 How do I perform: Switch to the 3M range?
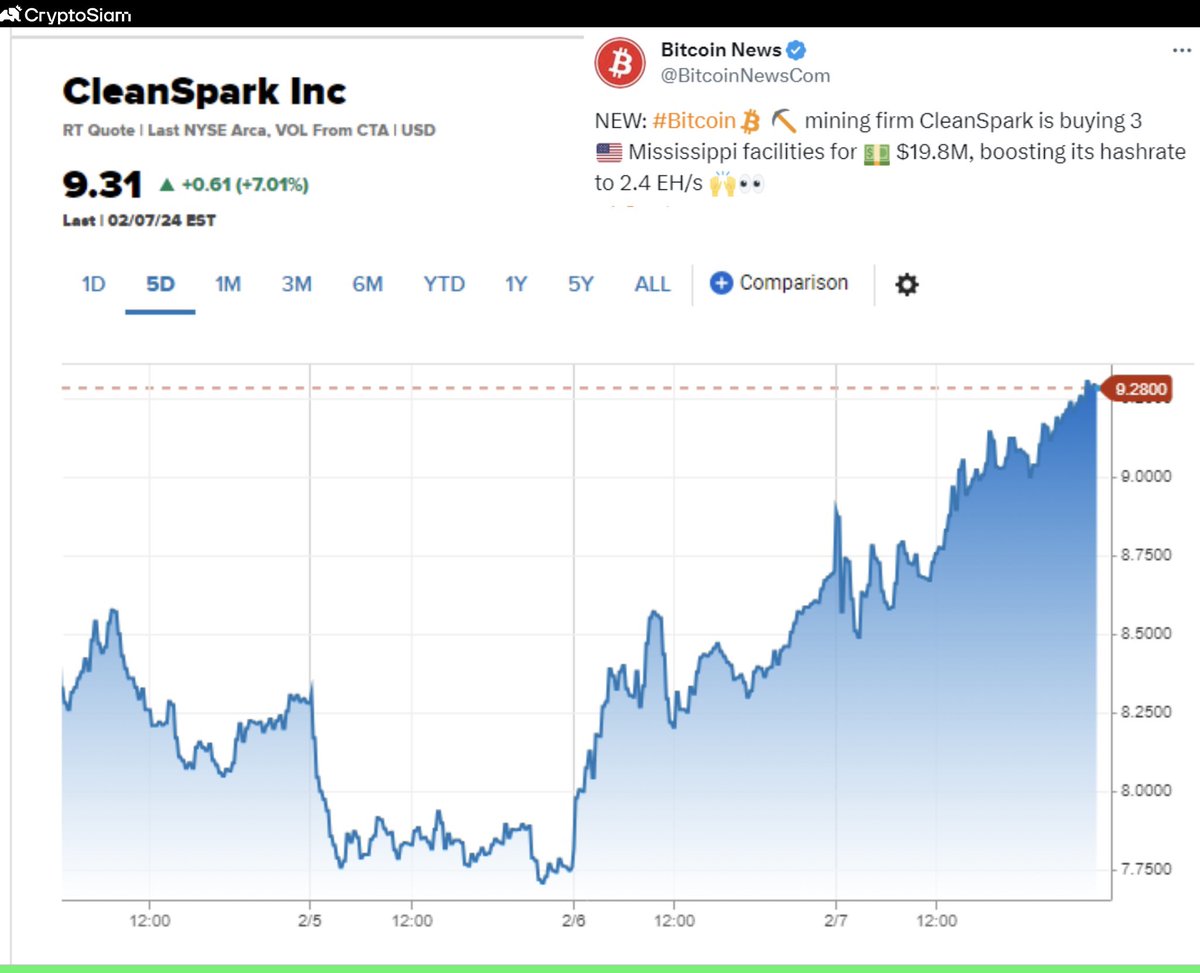(x=297, y=284)
